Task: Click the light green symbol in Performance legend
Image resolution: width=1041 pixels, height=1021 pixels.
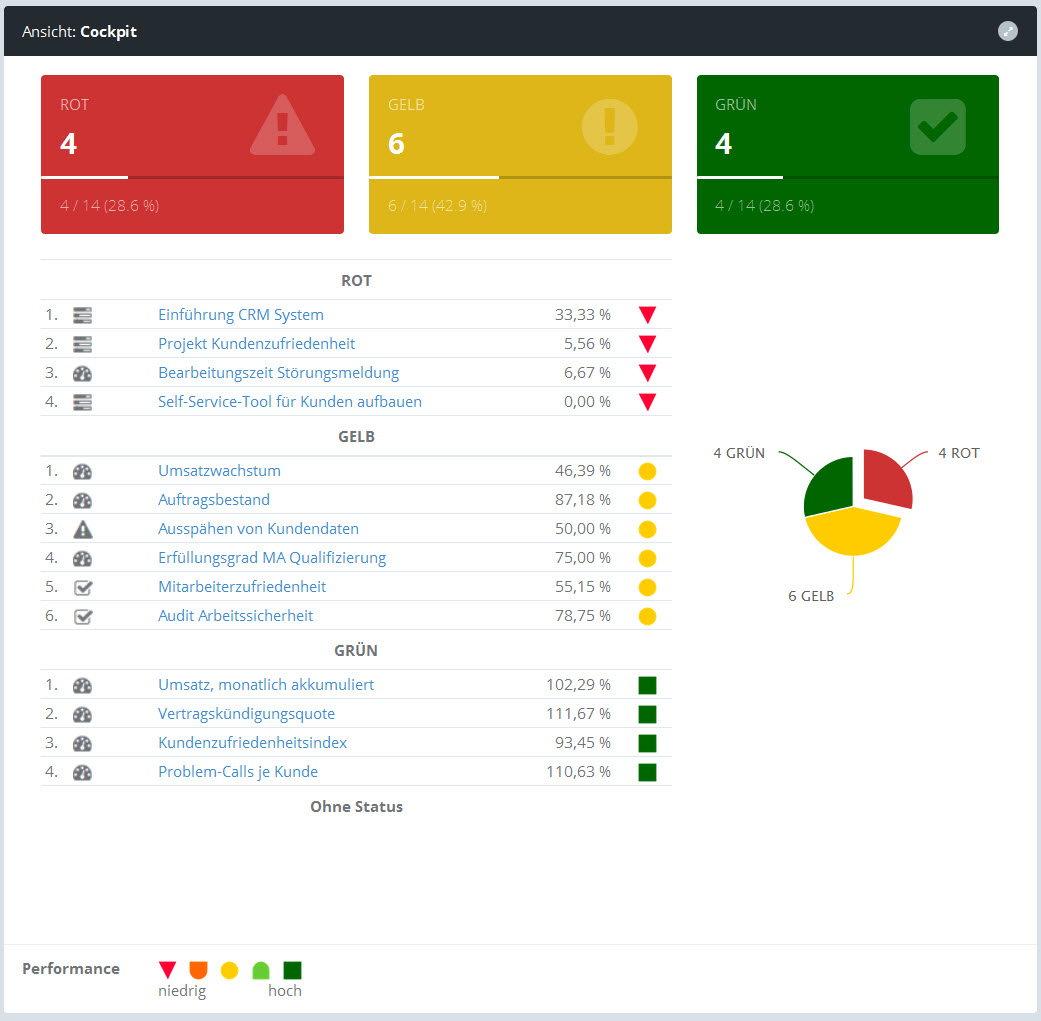Action: click(261, 969)
